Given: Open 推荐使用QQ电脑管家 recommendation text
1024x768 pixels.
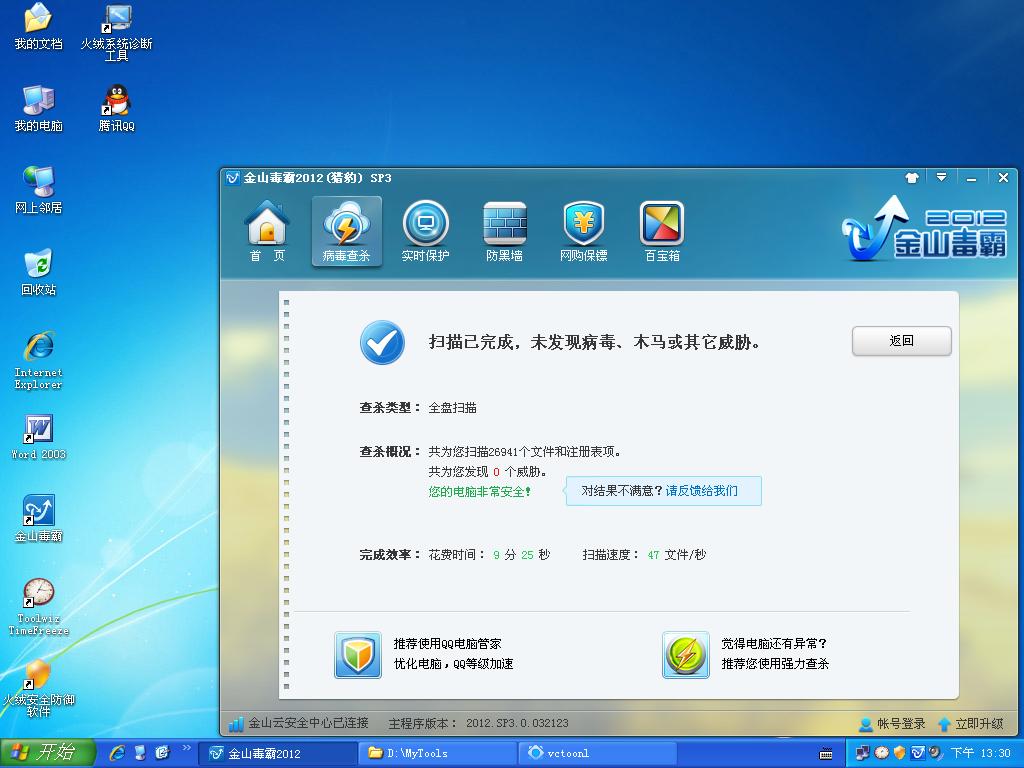Looking at the screenshot, I should point(447,644).
